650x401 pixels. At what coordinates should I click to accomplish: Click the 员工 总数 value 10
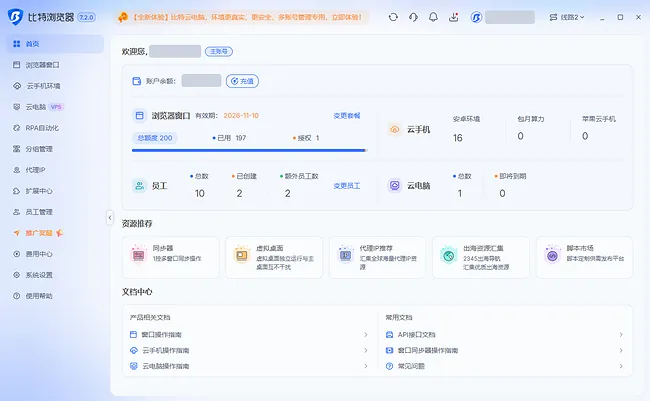(x=200, y=193)
